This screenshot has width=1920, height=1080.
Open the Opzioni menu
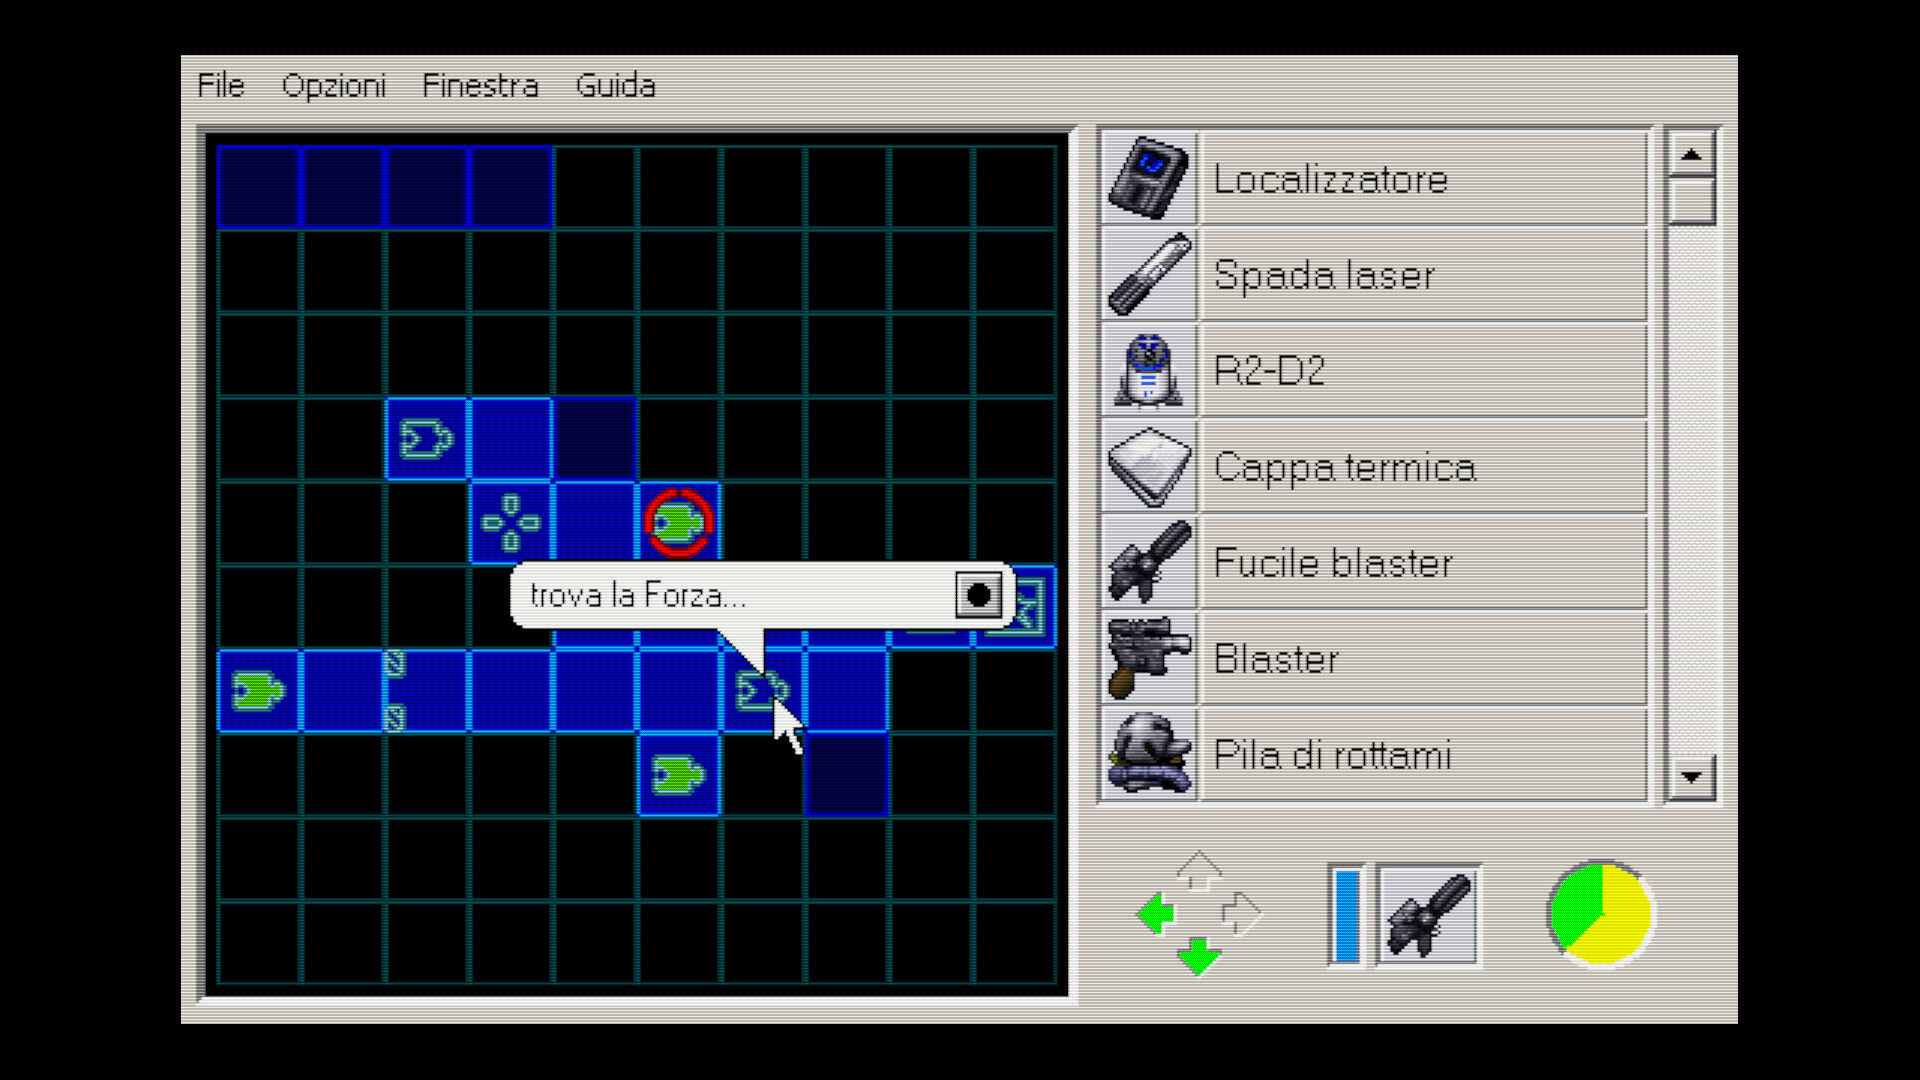(334, 86)
